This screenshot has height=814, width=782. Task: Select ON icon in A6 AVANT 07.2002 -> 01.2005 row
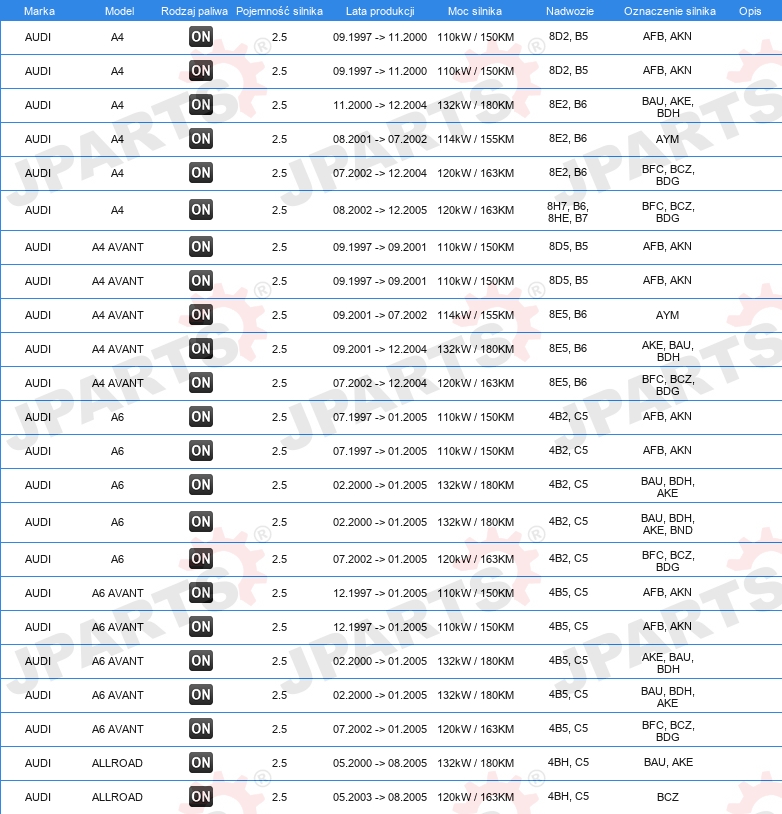click(x=201, y=729)
